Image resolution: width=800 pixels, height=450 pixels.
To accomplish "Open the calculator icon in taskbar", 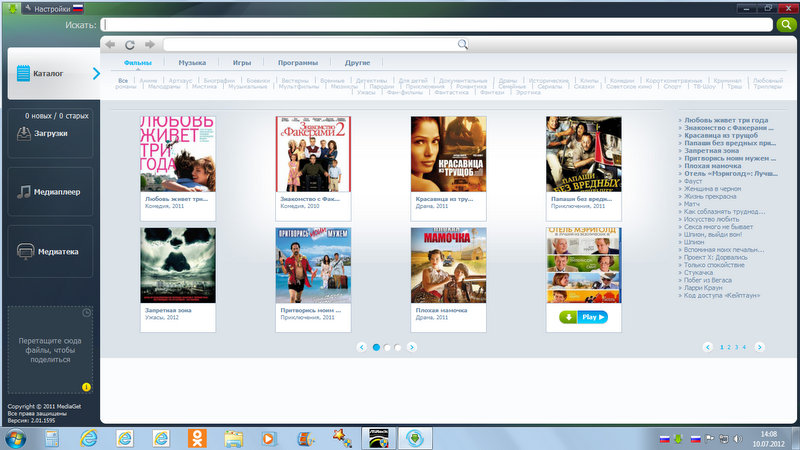I will pyautogui.click(x=52, y=438).
